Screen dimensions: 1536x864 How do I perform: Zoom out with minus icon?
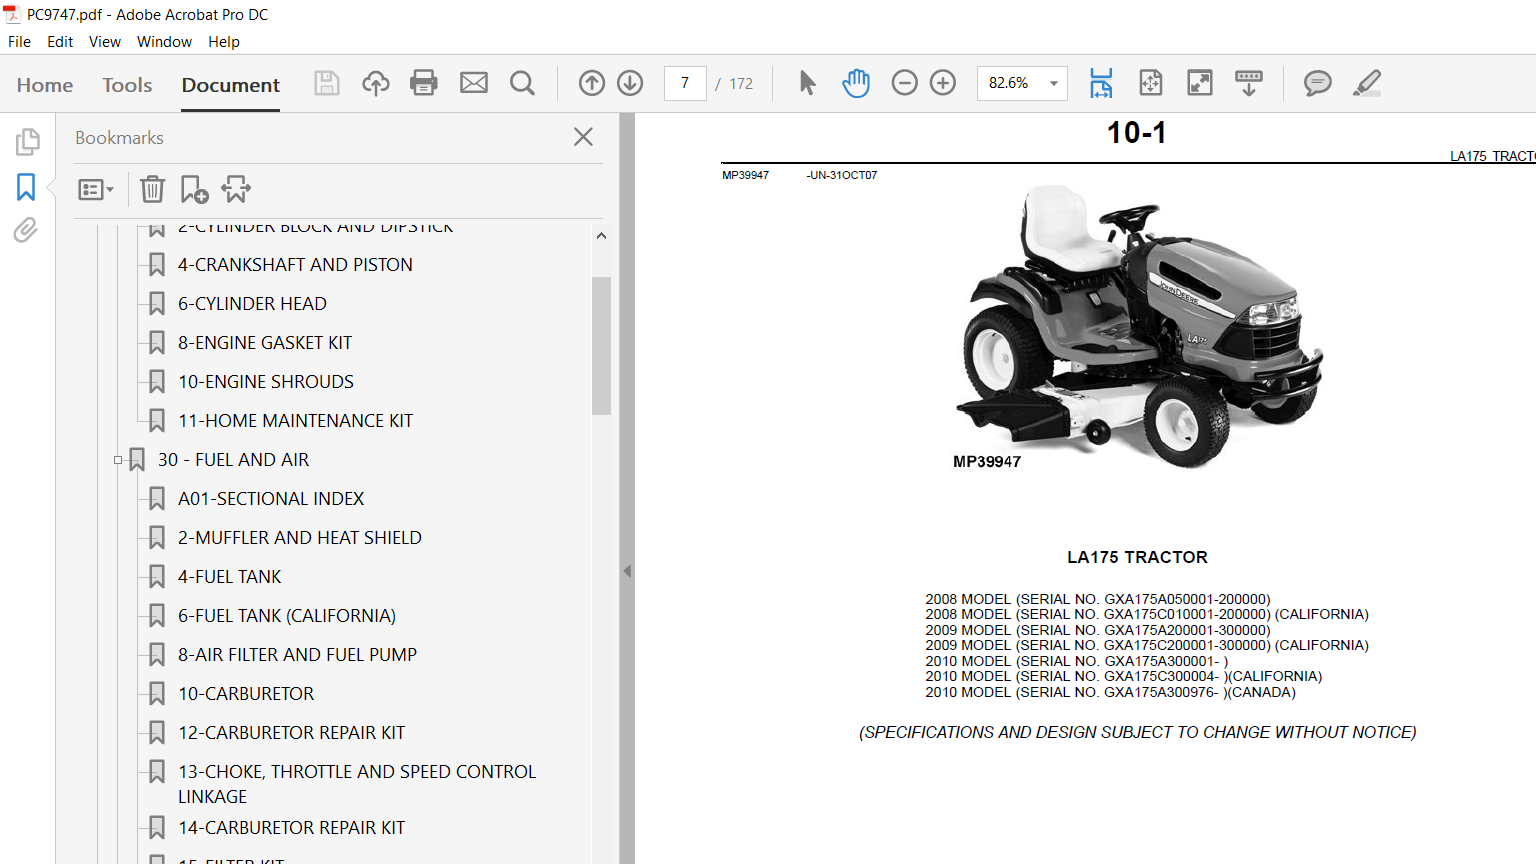[904, 83]
